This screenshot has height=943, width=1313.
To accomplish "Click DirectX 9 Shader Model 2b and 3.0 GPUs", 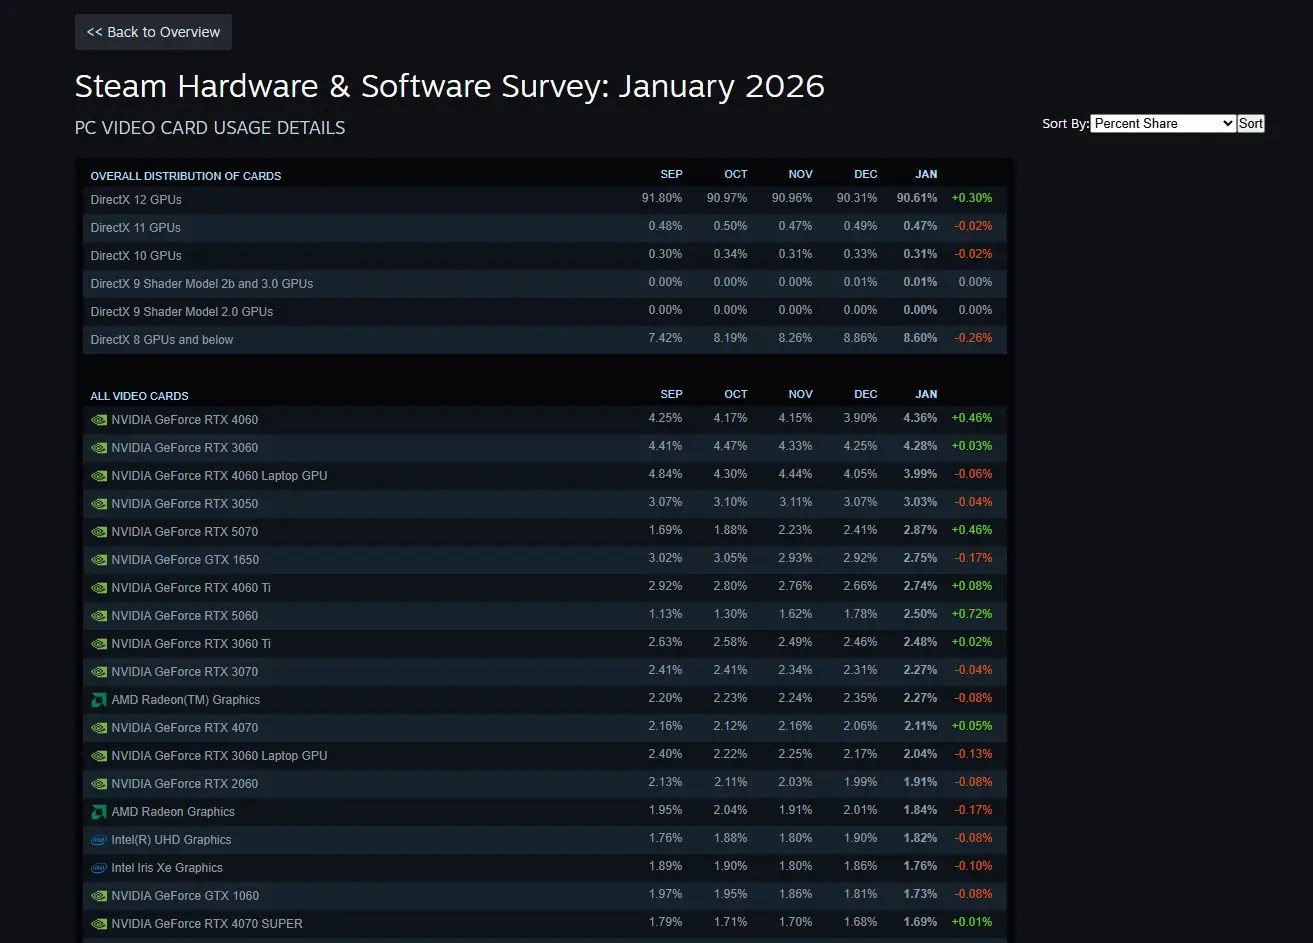I will 202,284.
